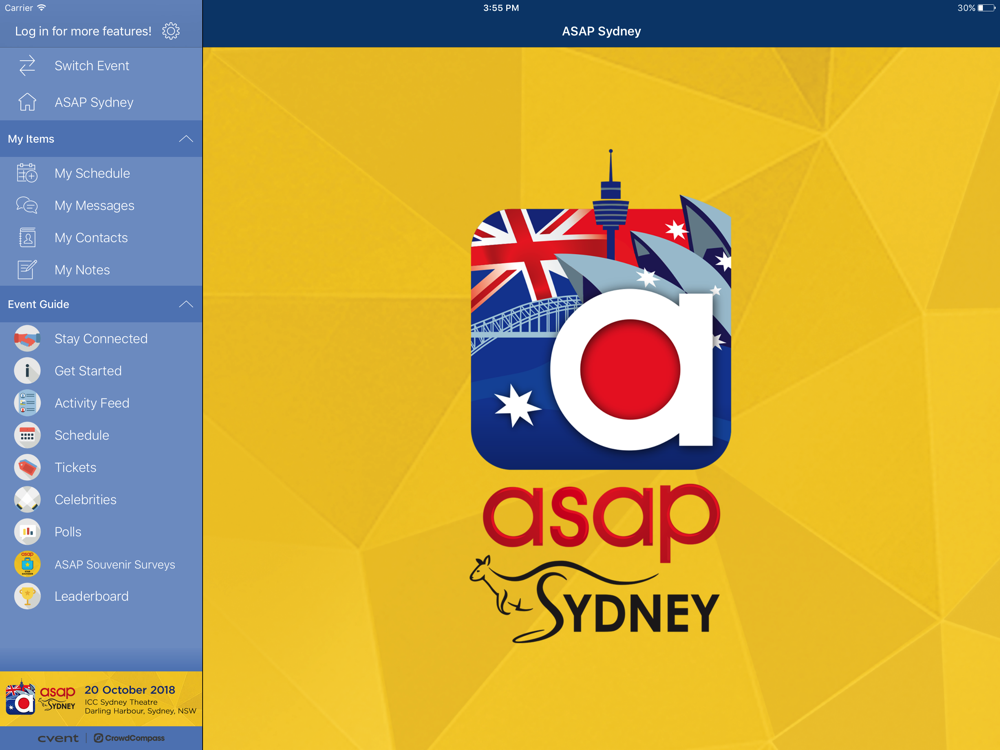Click the ASAP Souvenir Surveys icon
Screen dimensions: 1000x750
pyautogui.click(x=27, y=564)
